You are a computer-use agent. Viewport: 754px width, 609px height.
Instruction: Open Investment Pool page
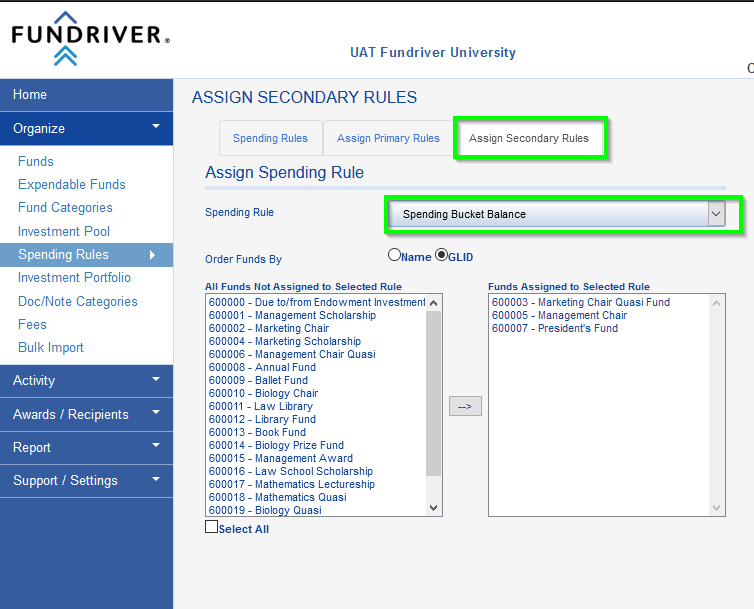pyautogui.click(x=64, y=231)
